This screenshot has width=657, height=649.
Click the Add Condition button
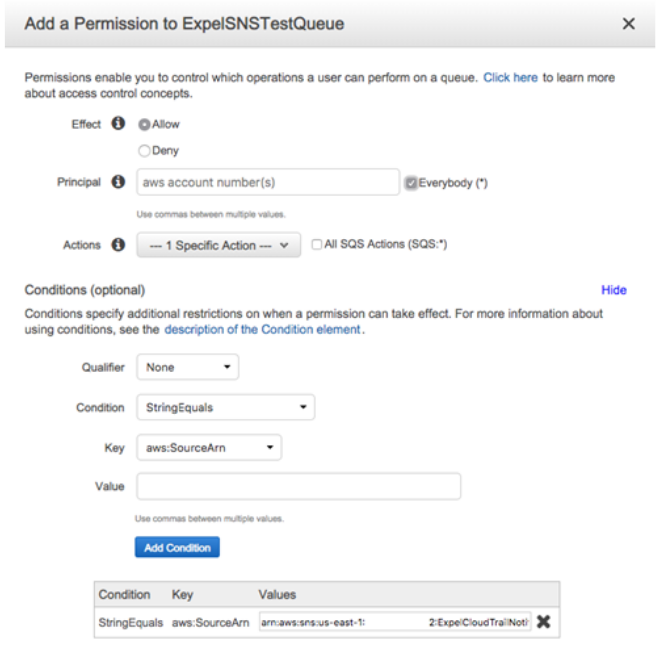pyautogui.click(x=177, y=547)
